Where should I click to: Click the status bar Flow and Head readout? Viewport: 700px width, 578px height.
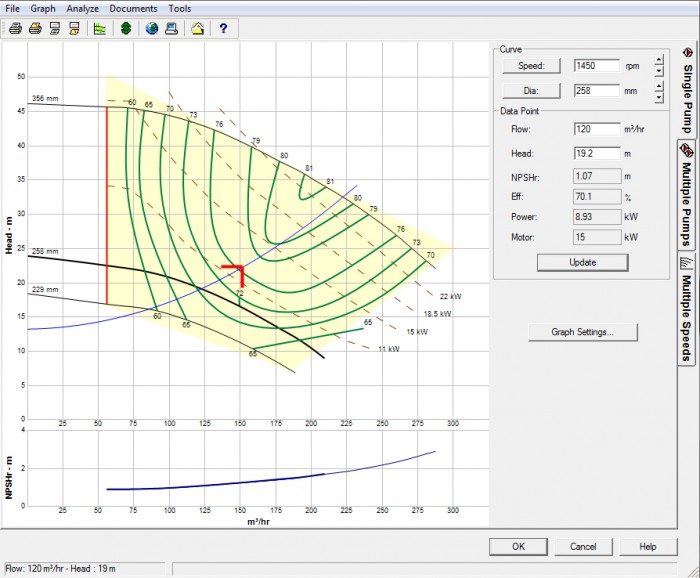(60, 569)
